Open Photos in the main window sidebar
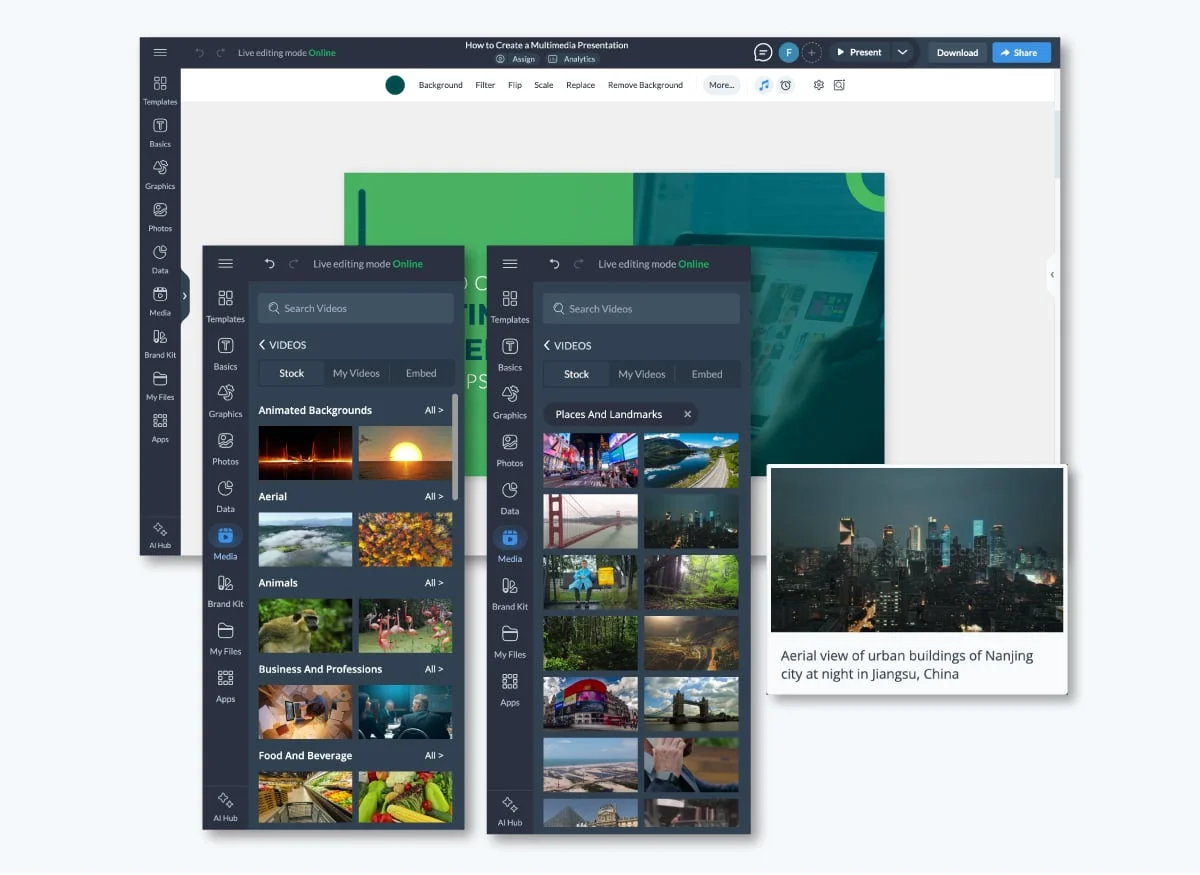The image size is (1200, 875). [160, 215]
